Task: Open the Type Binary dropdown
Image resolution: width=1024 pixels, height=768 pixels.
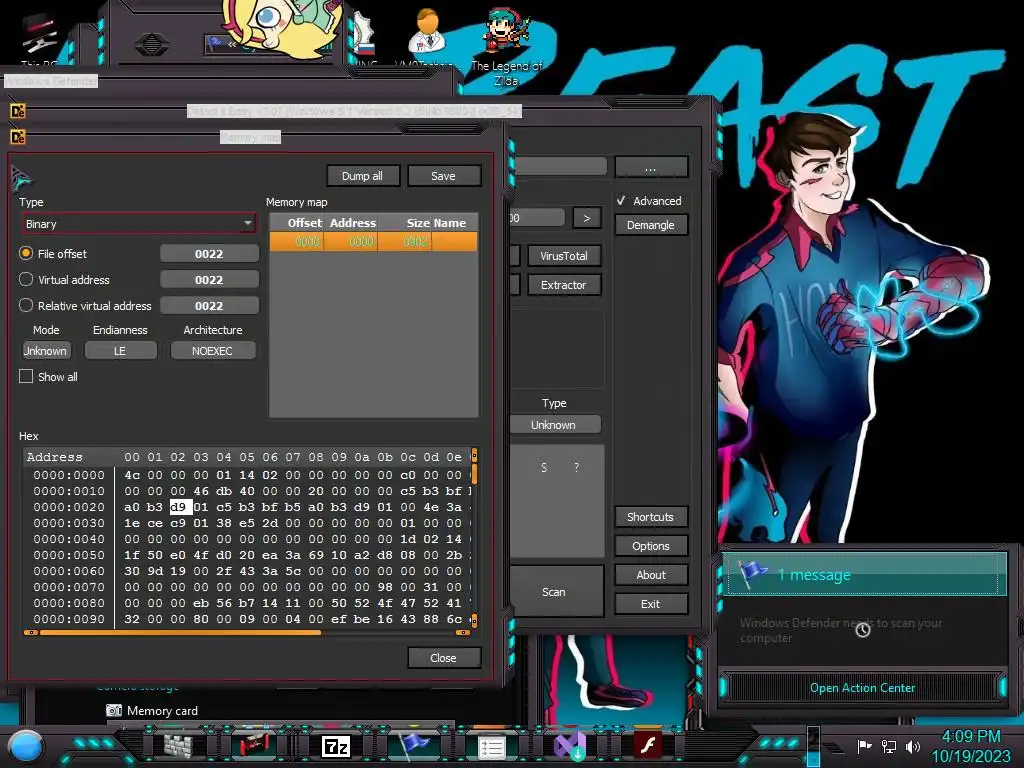Action: [x=139, y=224]
